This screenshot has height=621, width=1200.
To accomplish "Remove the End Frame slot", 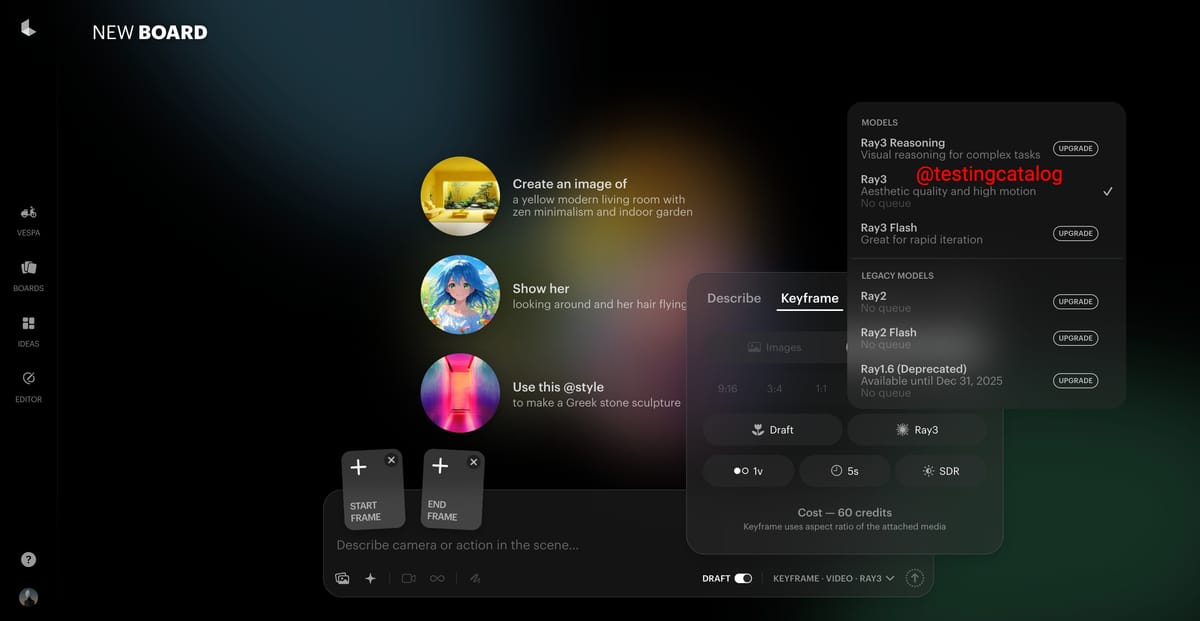I will point(473,462).
